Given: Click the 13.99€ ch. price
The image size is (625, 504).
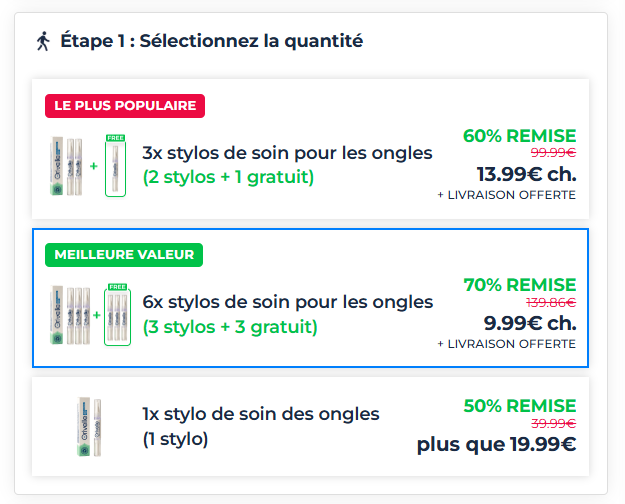Looking at the screenshot, I should click(x=526, y=173).
